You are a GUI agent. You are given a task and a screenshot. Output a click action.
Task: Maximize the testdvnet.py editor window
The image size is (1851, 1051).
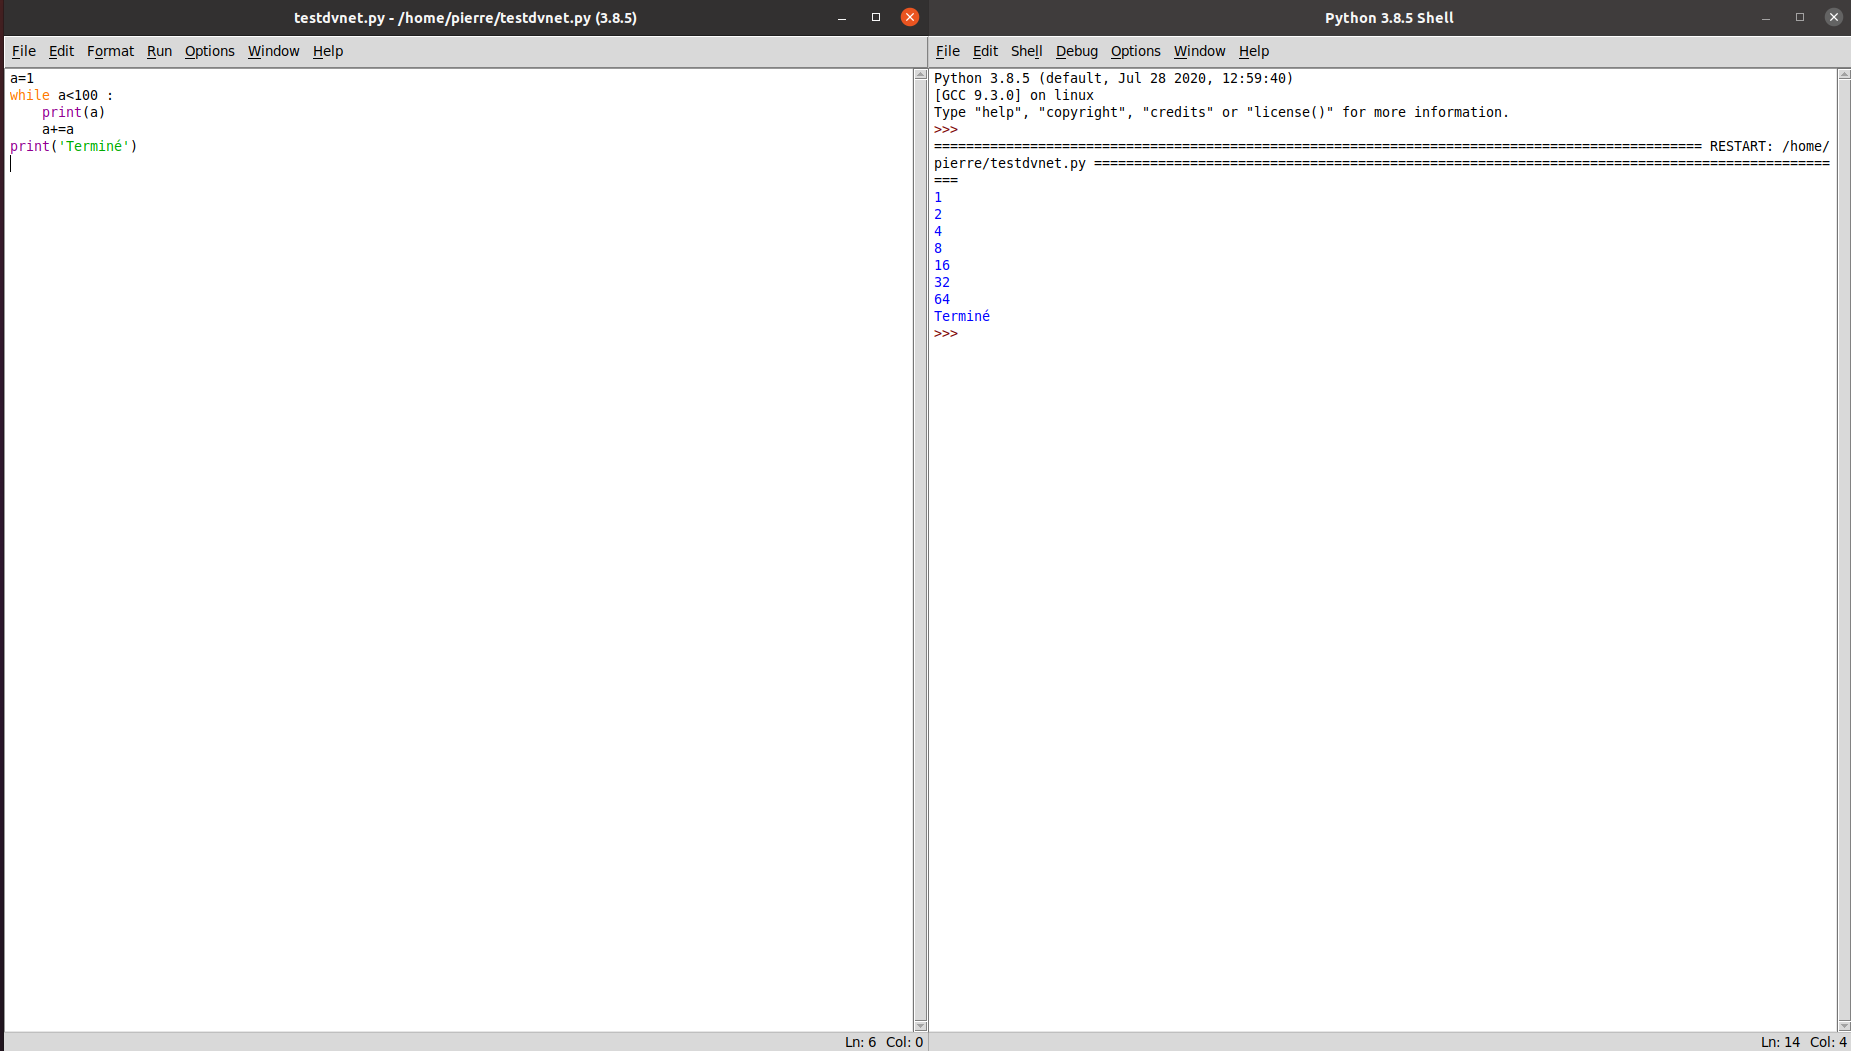coord(876,17)
